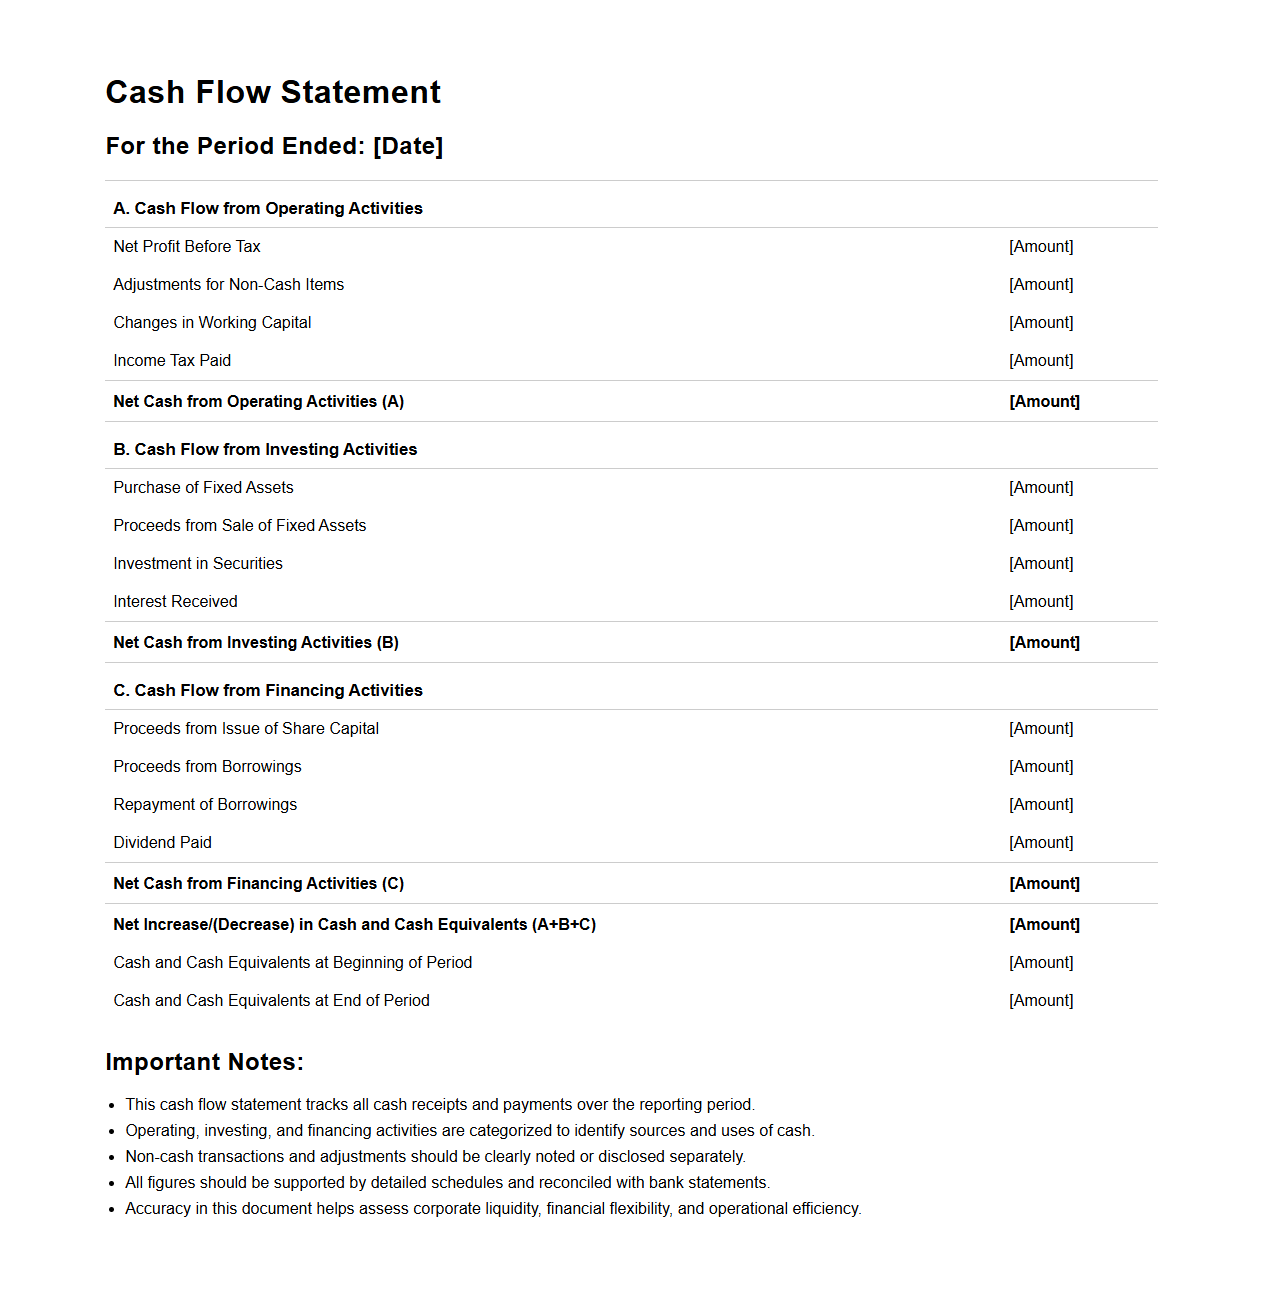
Task: Select the Investing Activities section heading
Action: [x=265, y=449]
